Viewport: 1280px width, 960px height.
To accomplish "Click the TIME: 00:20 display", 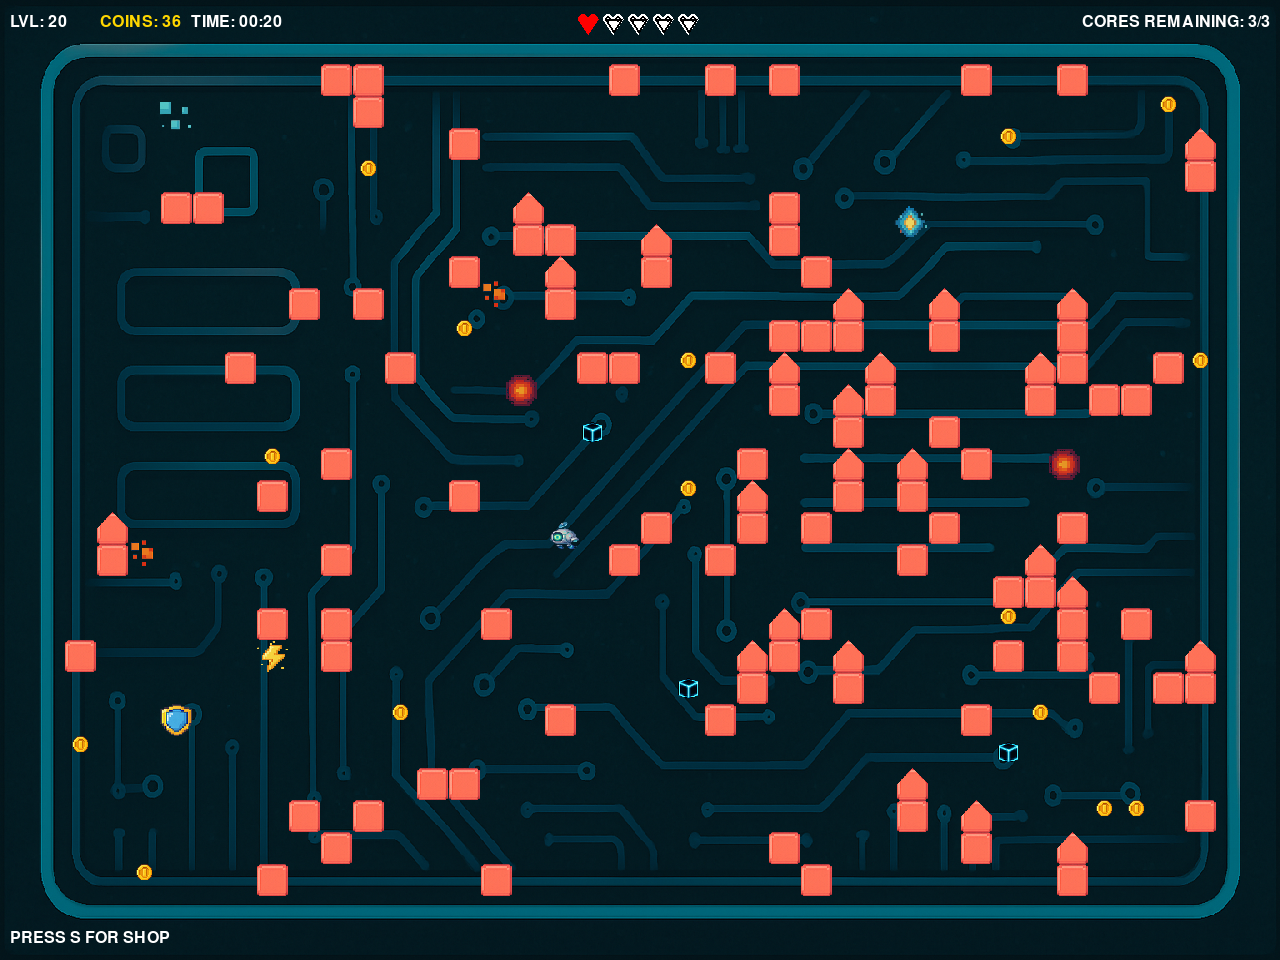I will coord(237,21).
